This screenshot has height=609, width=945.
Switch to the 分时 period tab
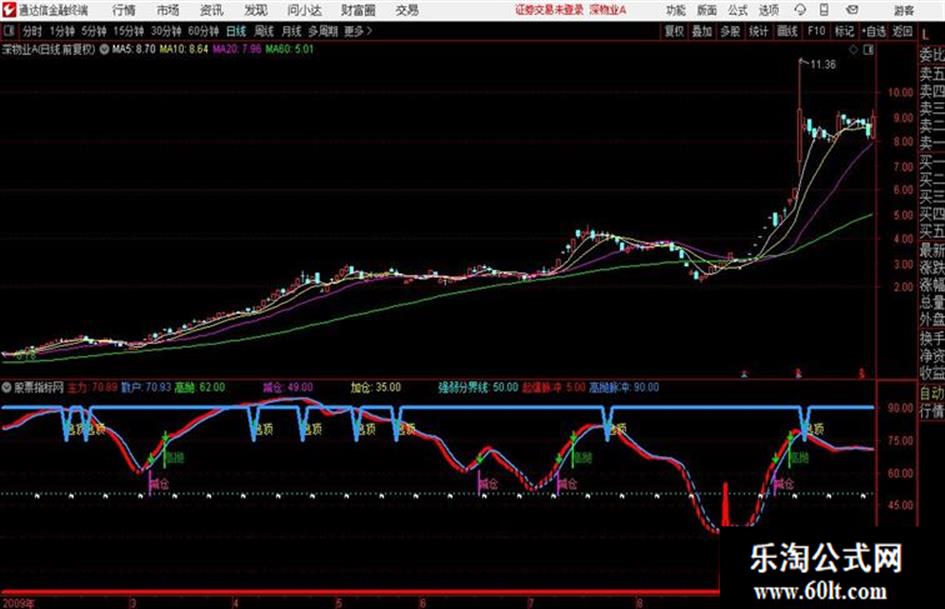tap(33, 31)
